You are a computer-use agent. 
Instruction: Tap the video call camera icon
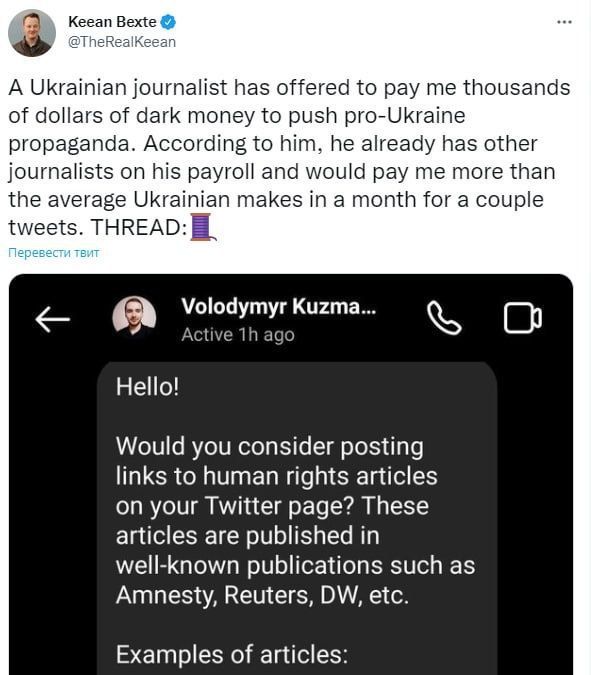[523, 318]
